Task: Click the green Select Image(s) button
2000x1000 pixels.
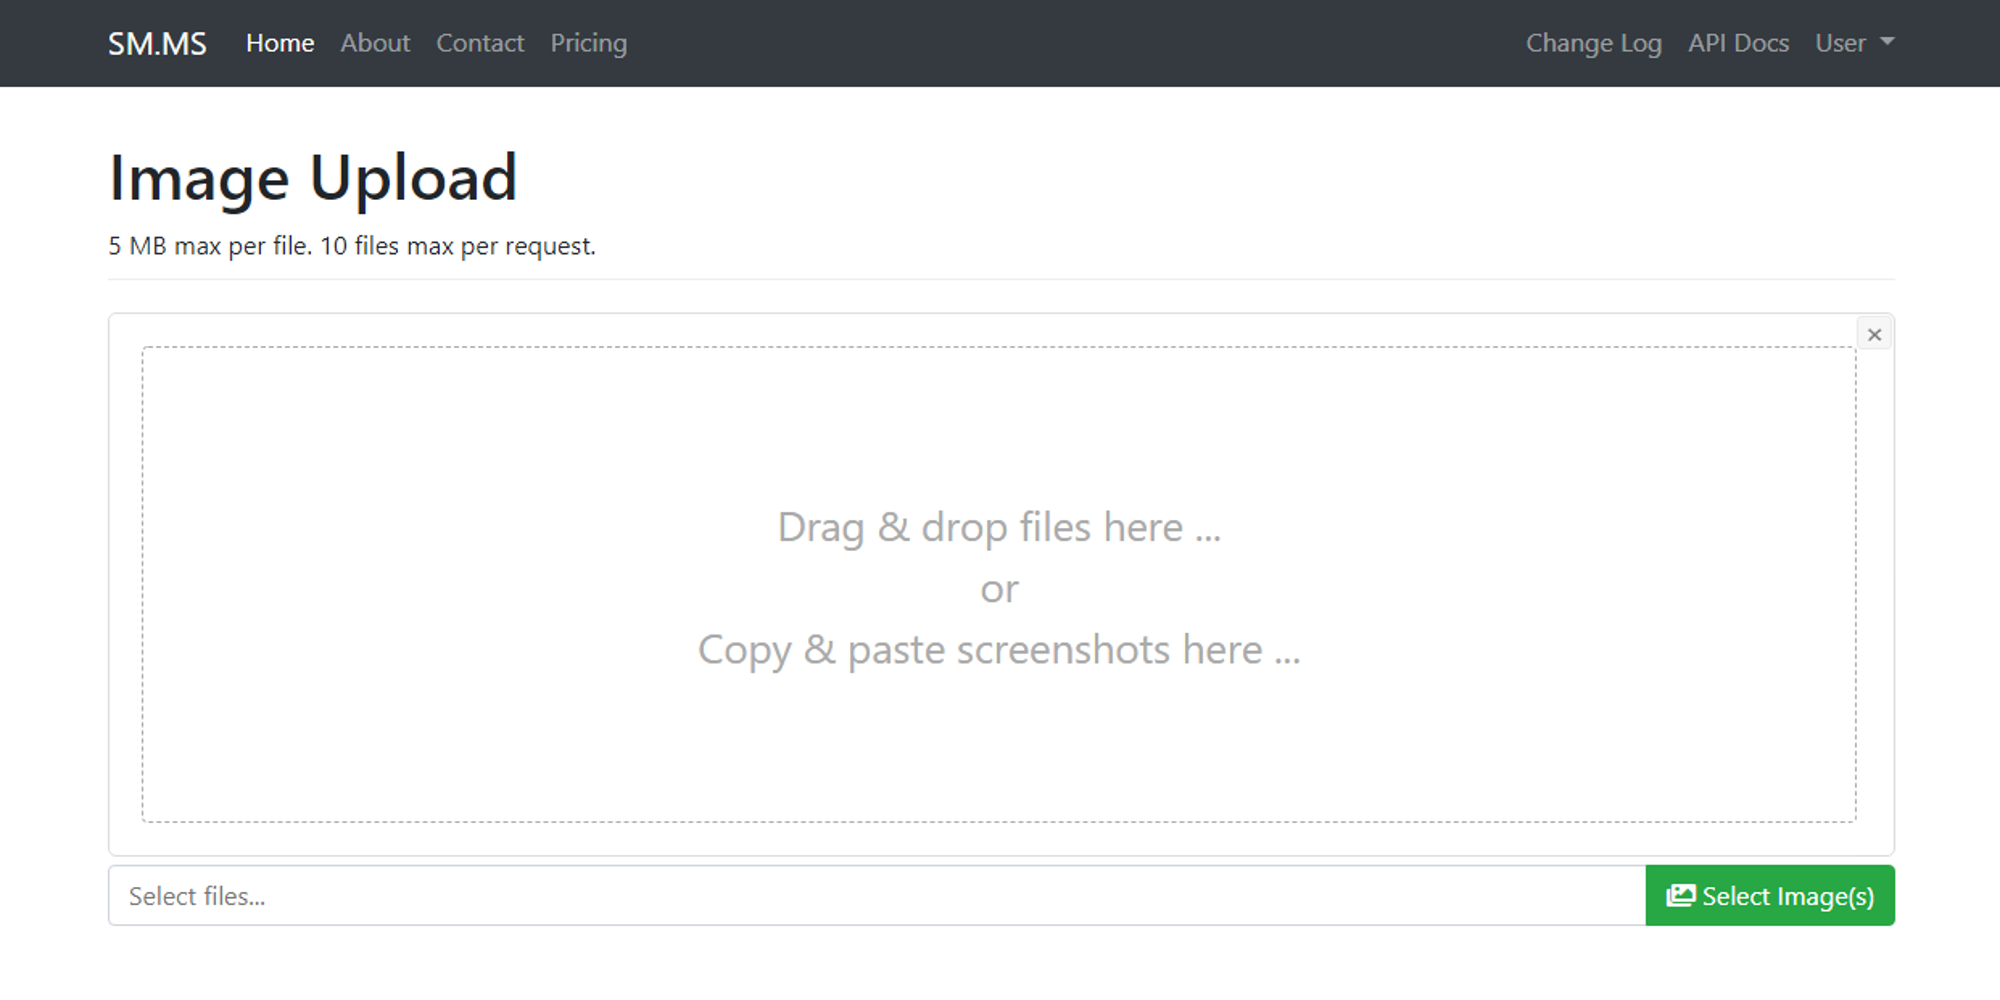Action: (1770, 896)
